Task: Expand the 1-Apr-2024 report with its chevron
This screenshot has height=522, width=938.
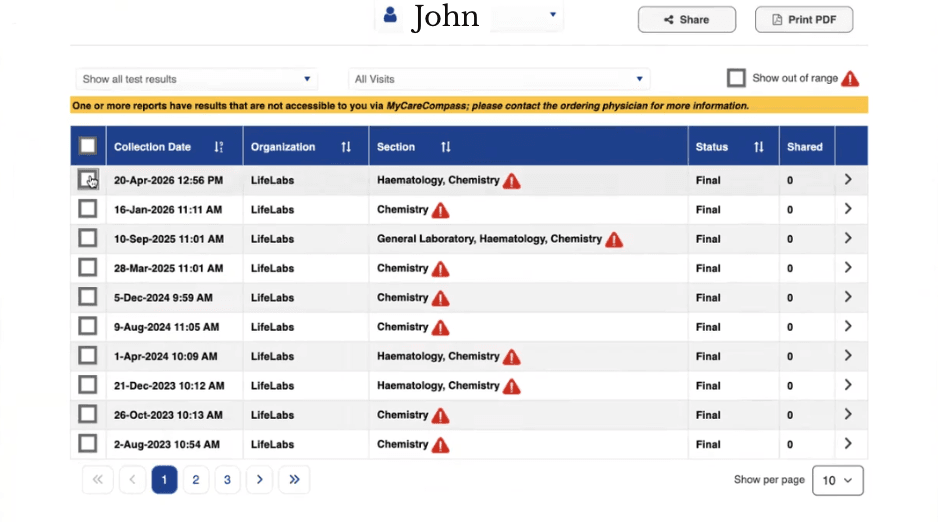Action: click(848, 355)
